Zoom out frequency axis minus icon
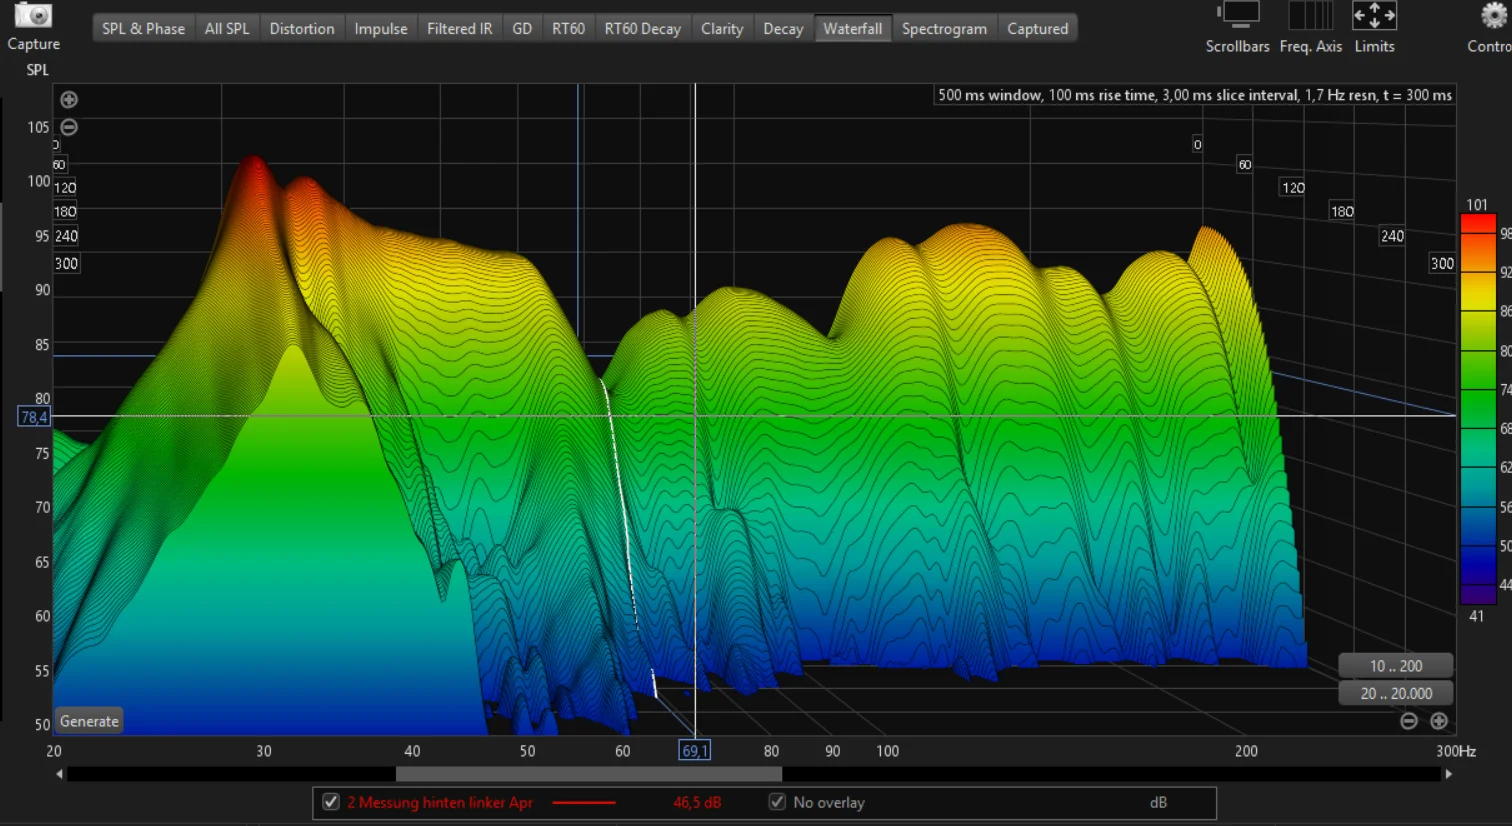This screenshot has height=826, width=1512. pos(1408,721)
